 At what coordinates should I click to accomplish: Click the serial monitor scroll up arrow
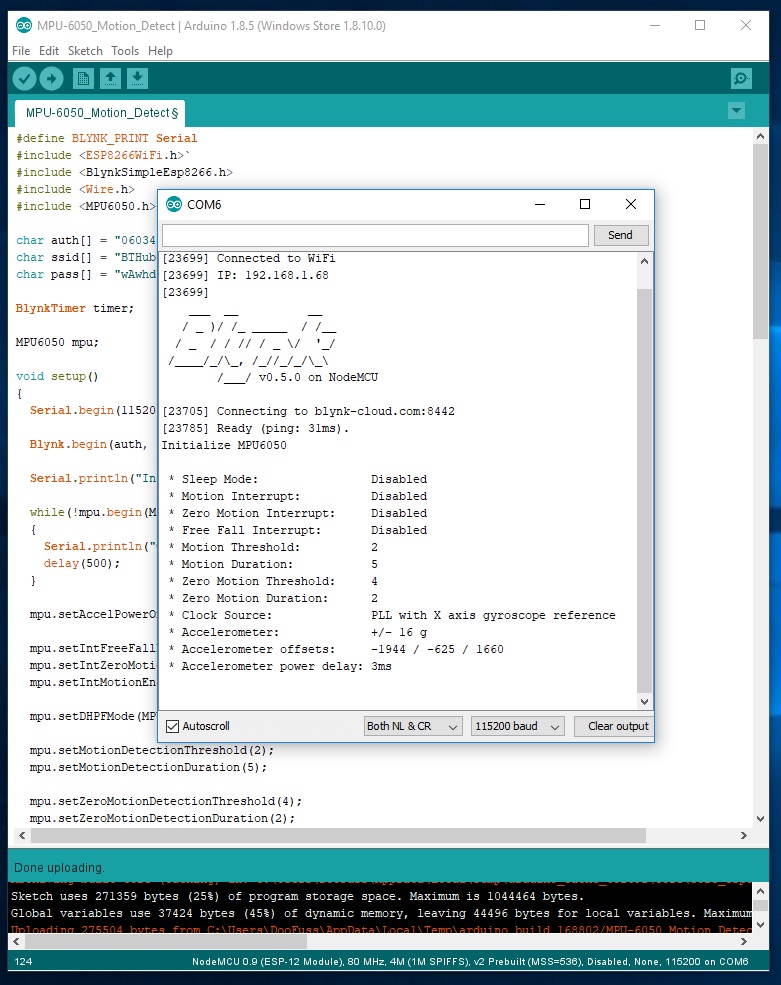point(644,261)
